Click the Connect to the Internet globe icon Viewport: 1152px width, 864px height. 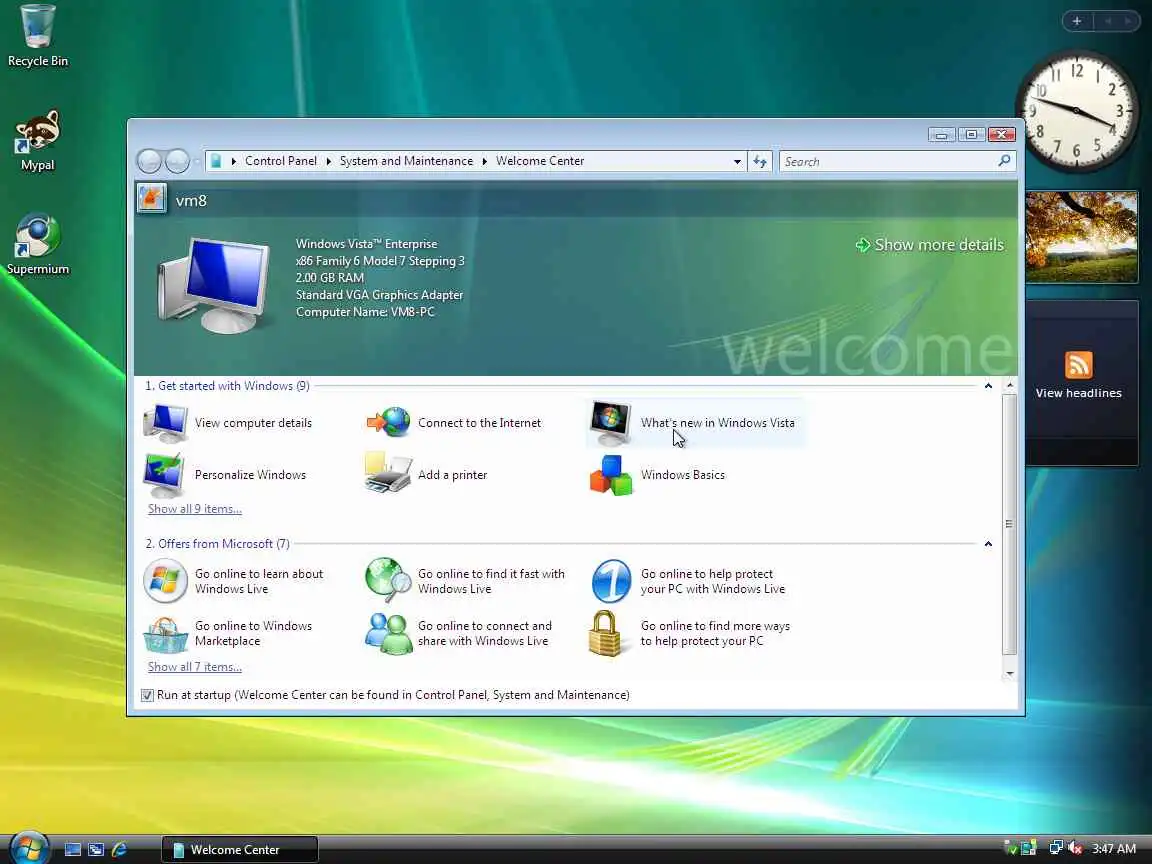tap(388, 422)
